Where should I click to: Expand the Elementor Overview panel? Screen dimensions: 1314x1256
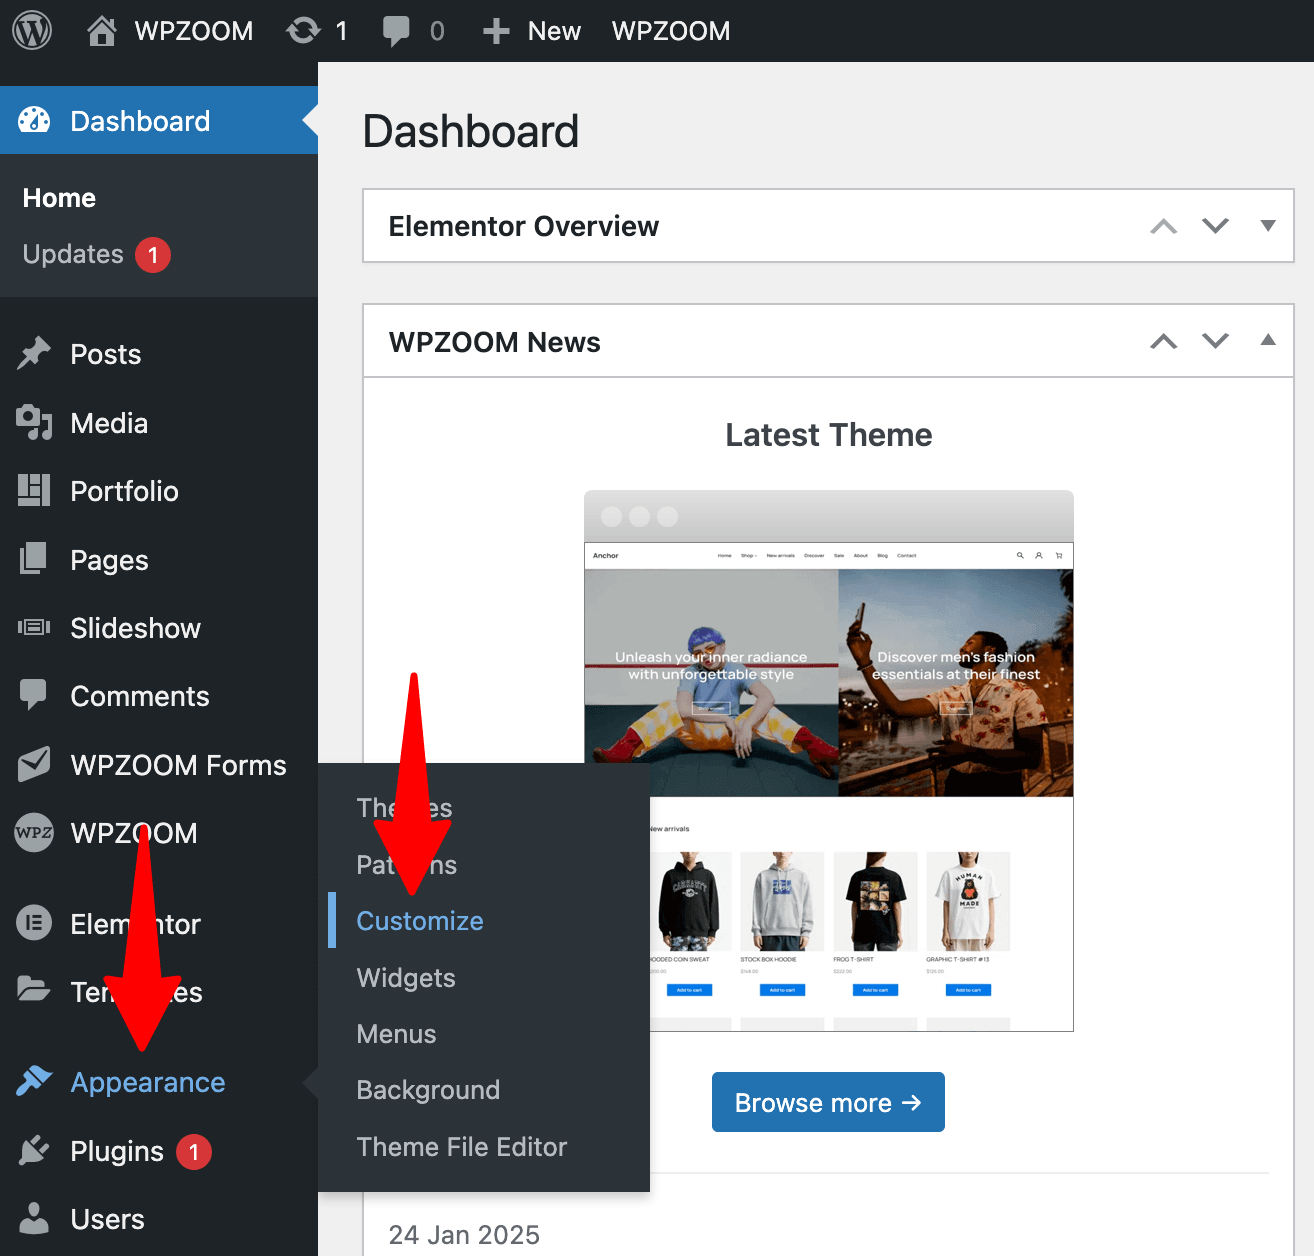[x=1268, y=226]
